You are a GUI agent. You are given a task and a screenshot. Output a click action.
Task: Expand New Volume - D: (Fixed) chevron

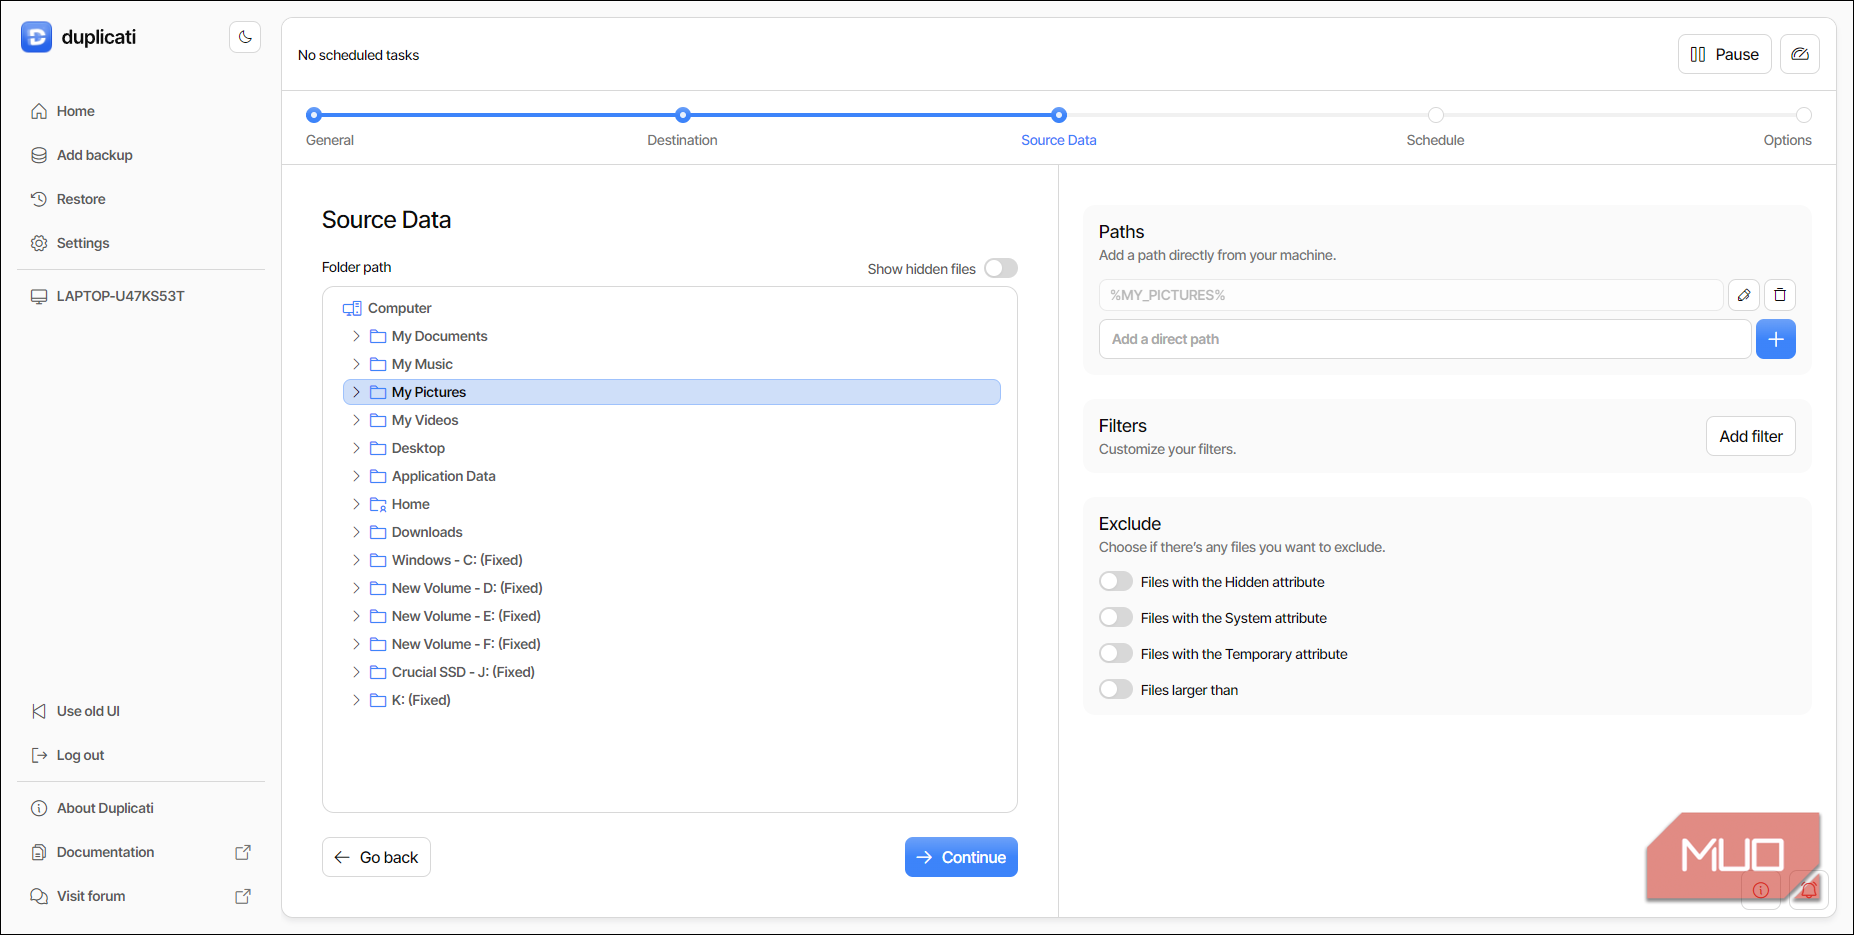coord(356,588)
